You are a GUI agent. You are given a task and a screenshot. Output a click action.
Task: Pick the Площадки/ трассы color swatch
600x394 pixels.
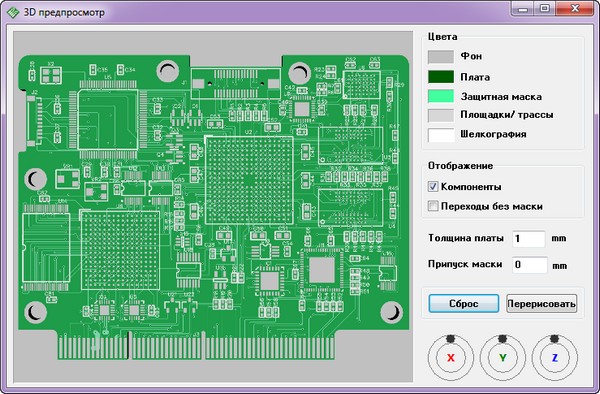click(x=441, y=115)
